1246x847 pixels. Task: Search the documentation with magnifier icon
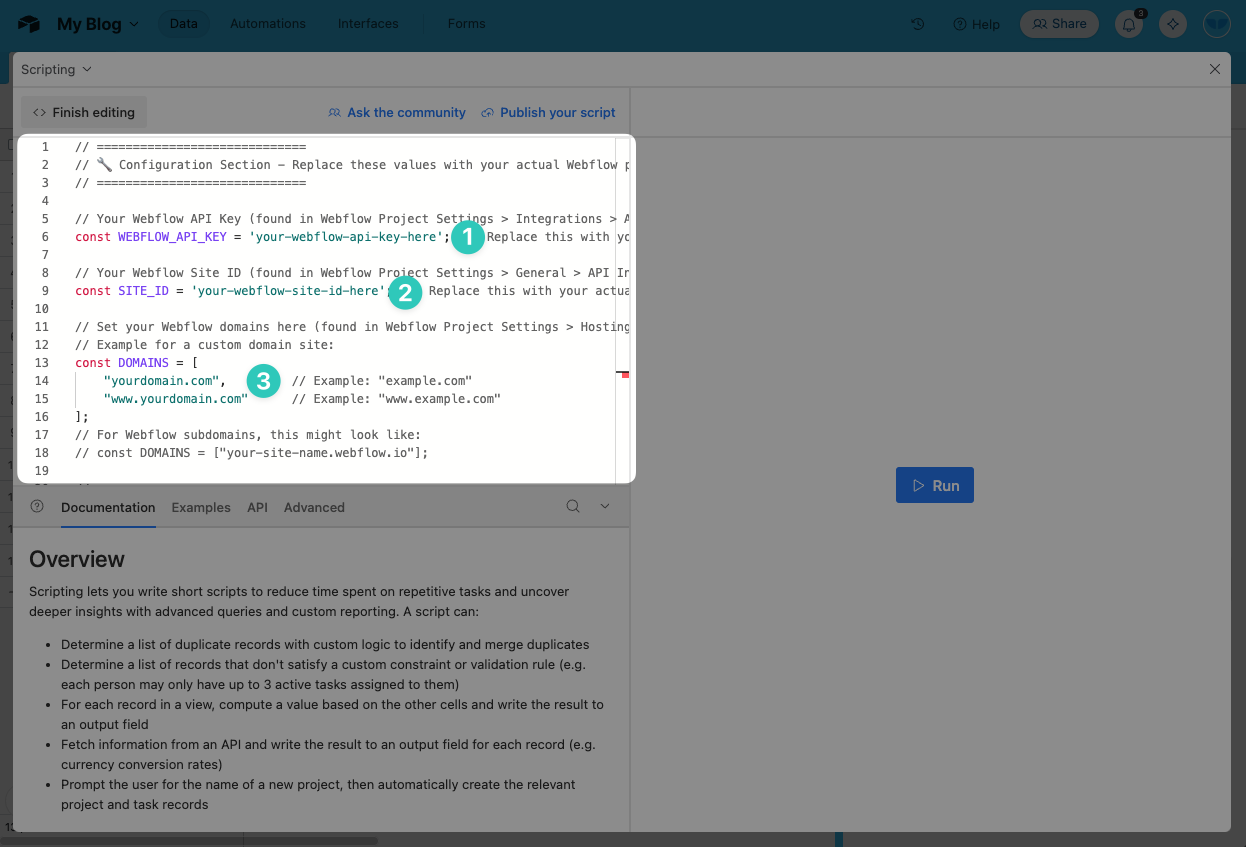tap(573, 506)
